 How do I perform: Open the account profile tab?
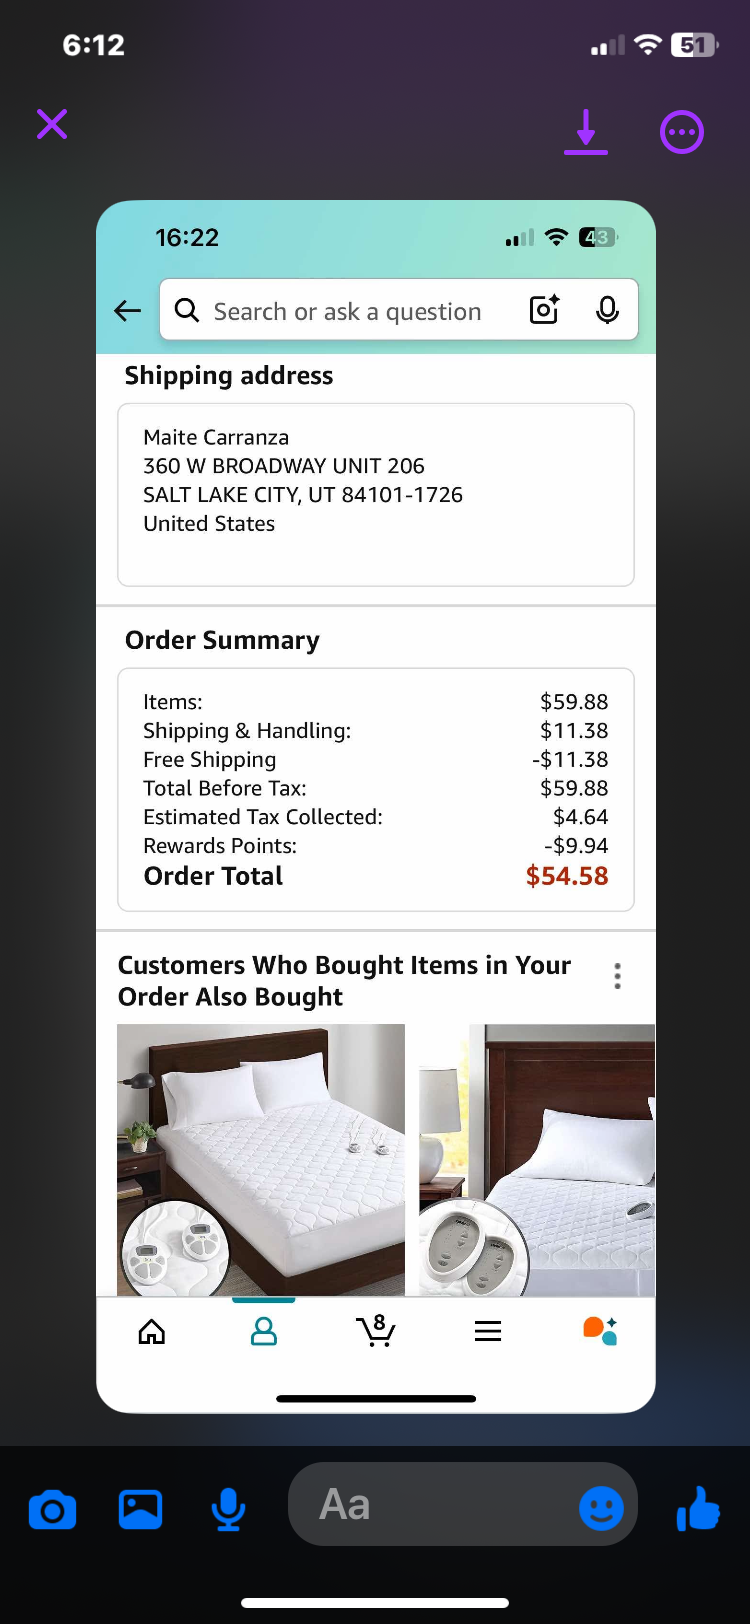[x=264, y=1331]
